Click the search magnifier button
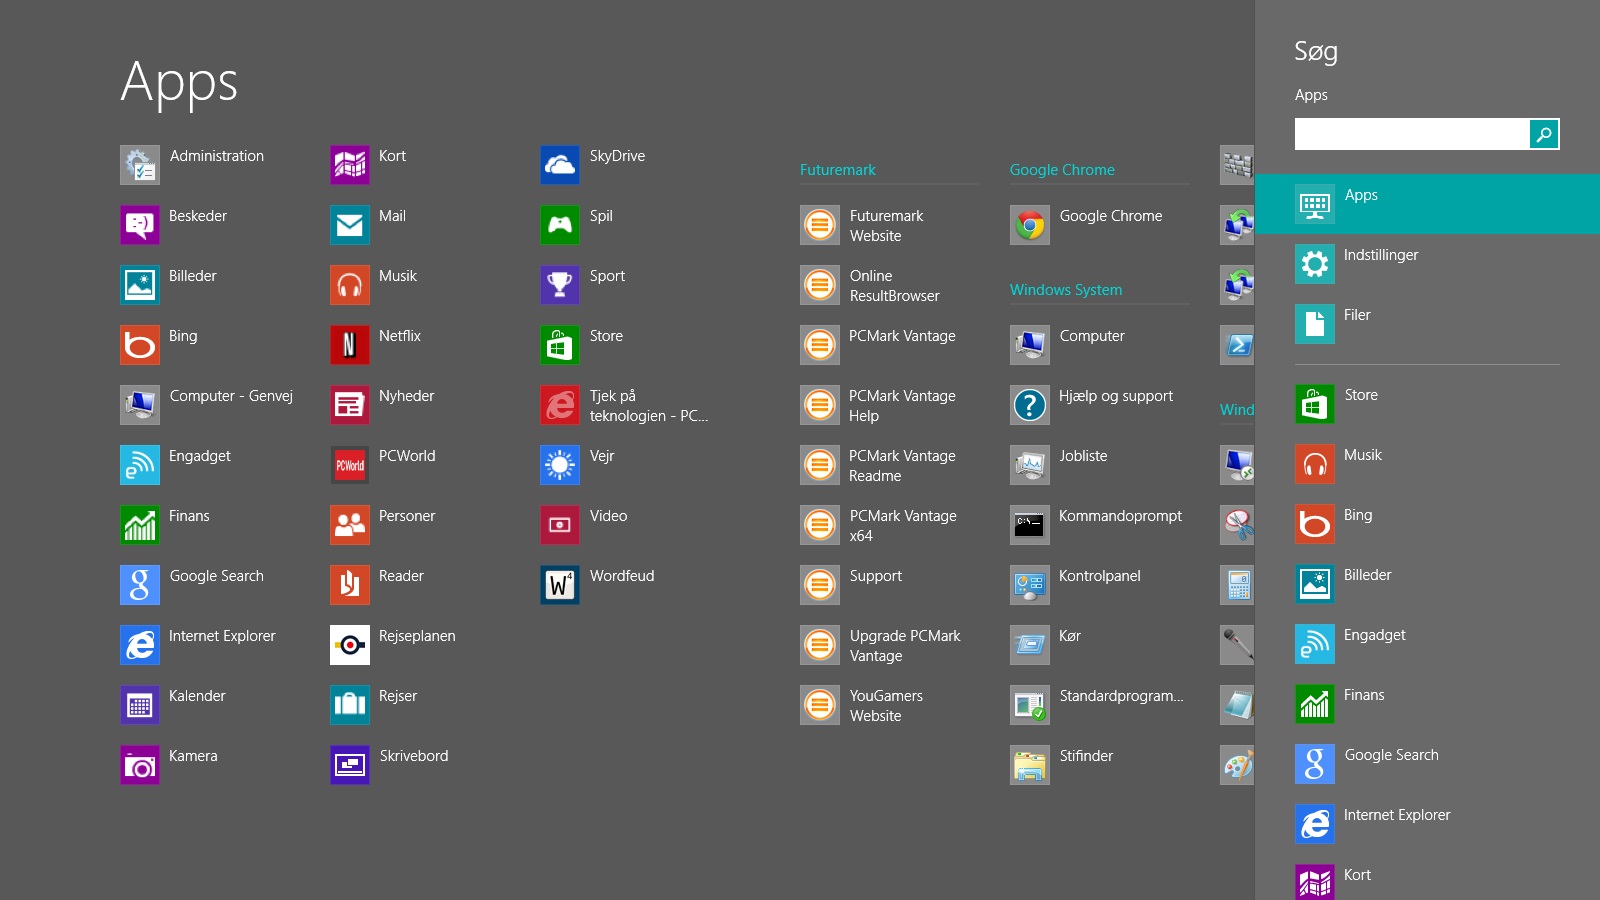The width and height of the screenshot is (1600, 900). (x=1544, y=134)
